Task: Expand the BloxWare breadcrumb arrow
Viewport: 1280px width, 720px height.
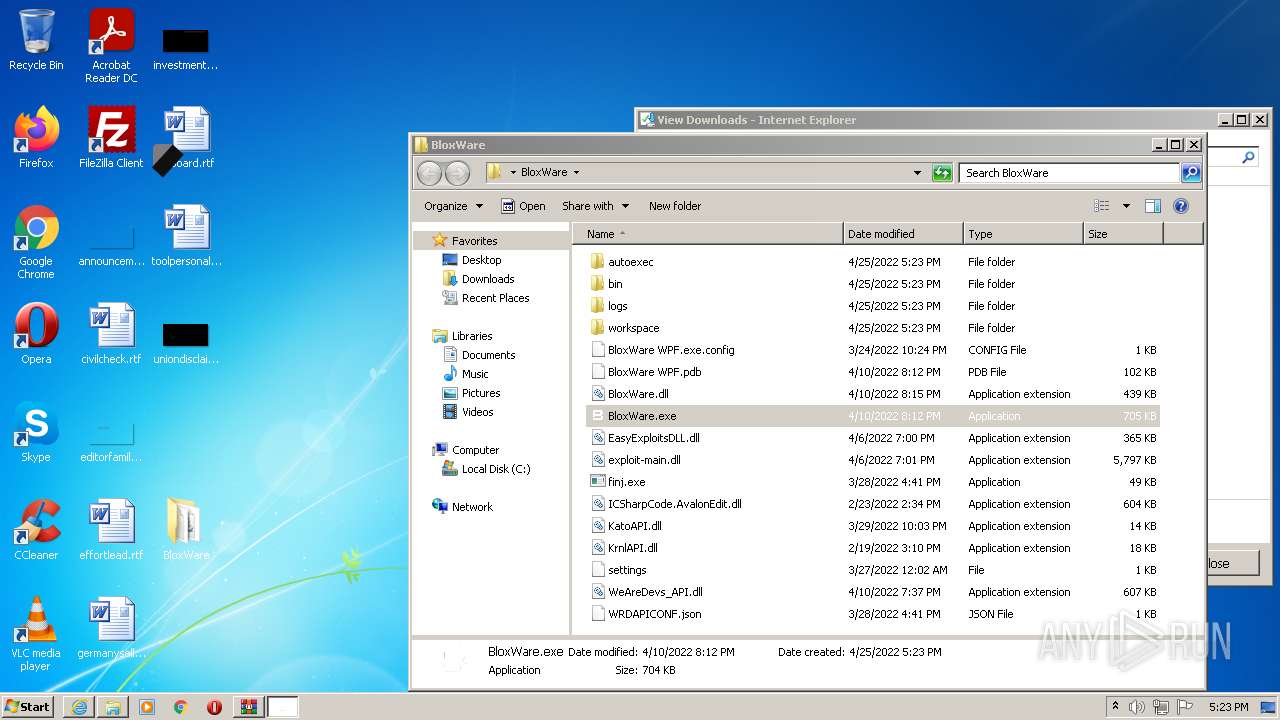Action: pyautogui.click(x=576, y=173)
